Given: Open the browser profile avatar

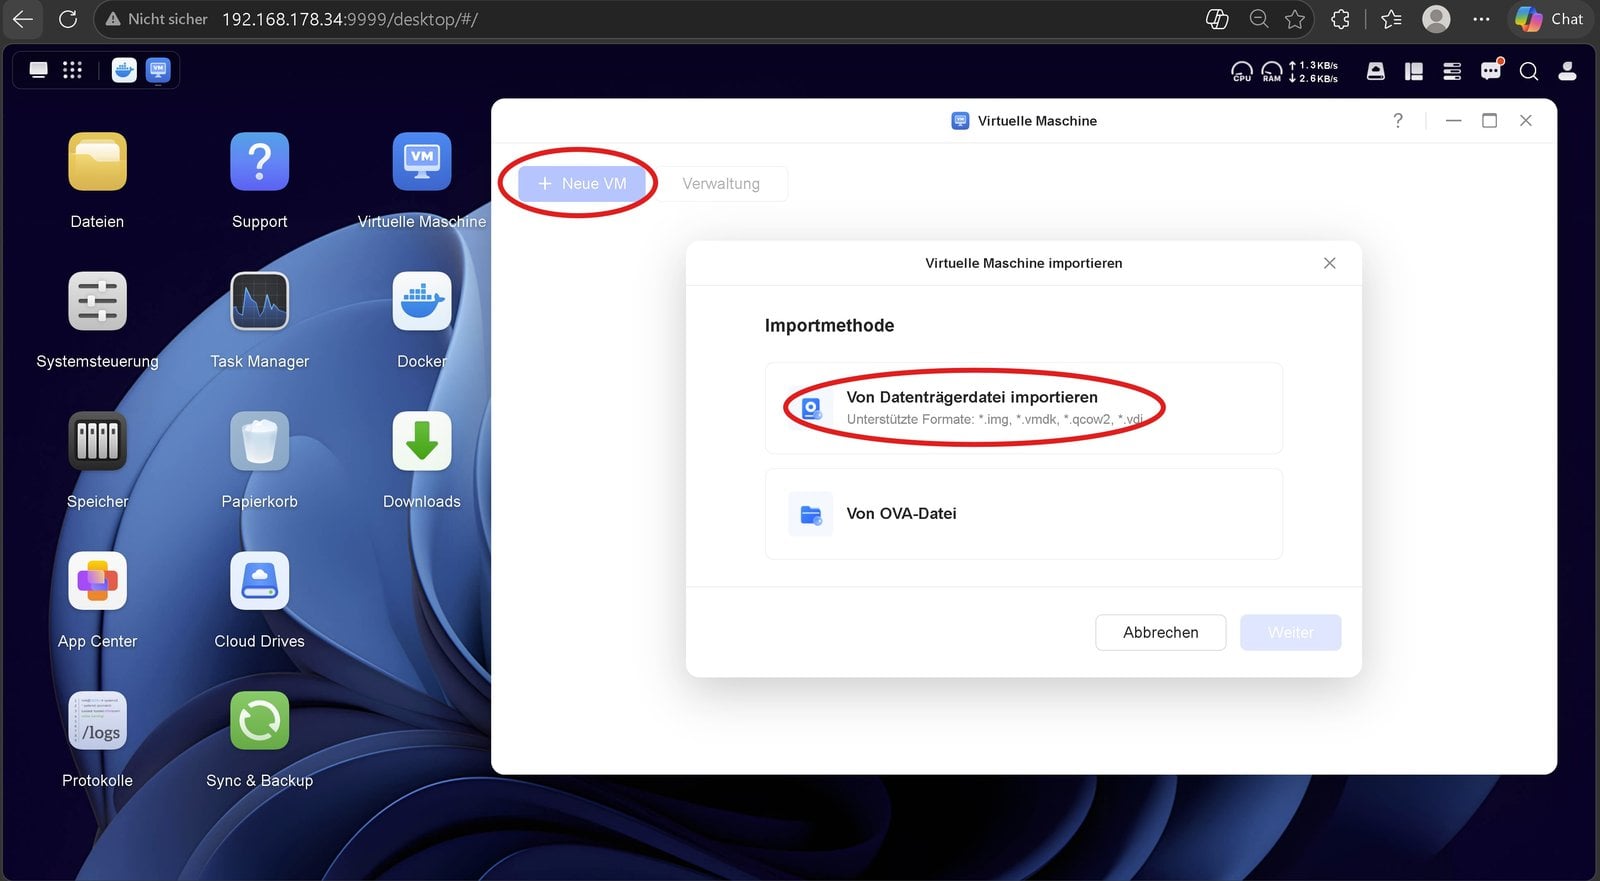Looking at the screenshot, I should pos(1436,19).
